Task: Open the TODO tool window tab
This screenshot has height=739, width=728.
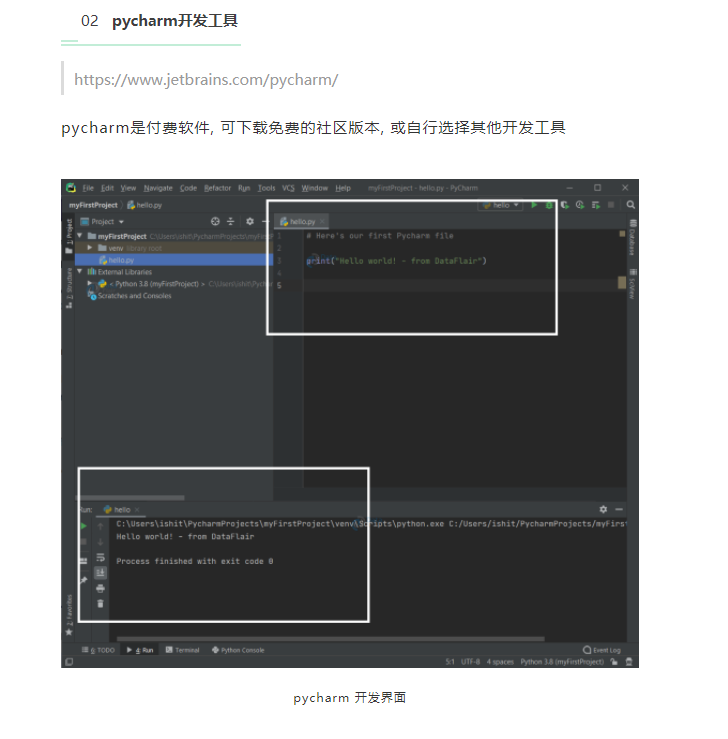Action: point(98,650)
